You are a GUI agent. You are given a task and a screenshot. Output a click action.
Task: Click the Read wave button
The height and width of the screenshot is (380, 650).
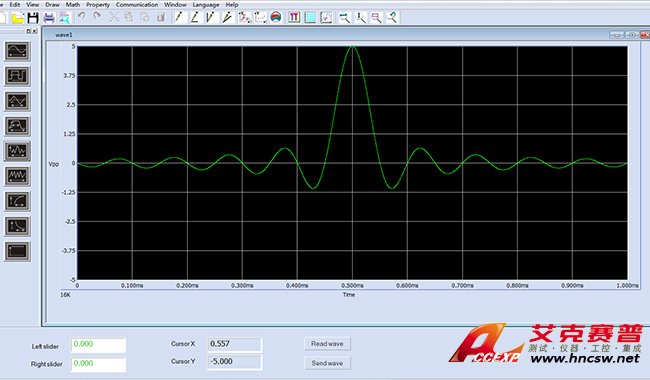[327, 344]
